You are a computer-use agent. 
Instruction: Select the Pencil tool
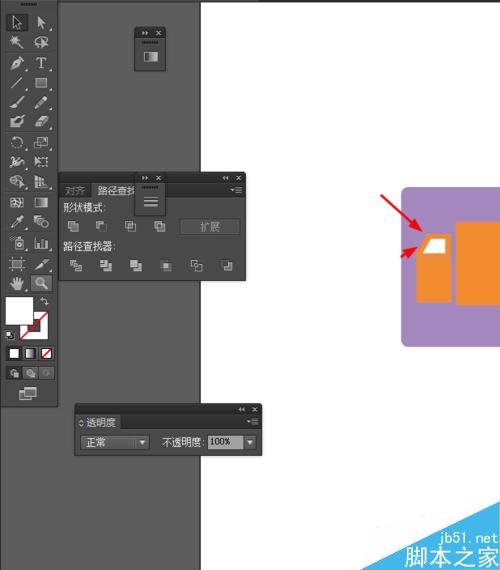[41, 102]
